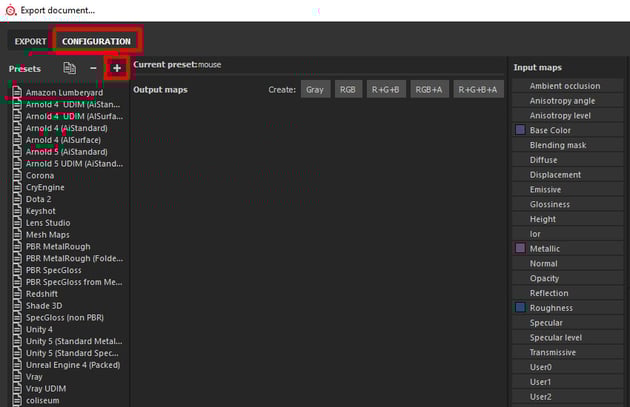Pick the Emissive input map

(x=568, y=189)
